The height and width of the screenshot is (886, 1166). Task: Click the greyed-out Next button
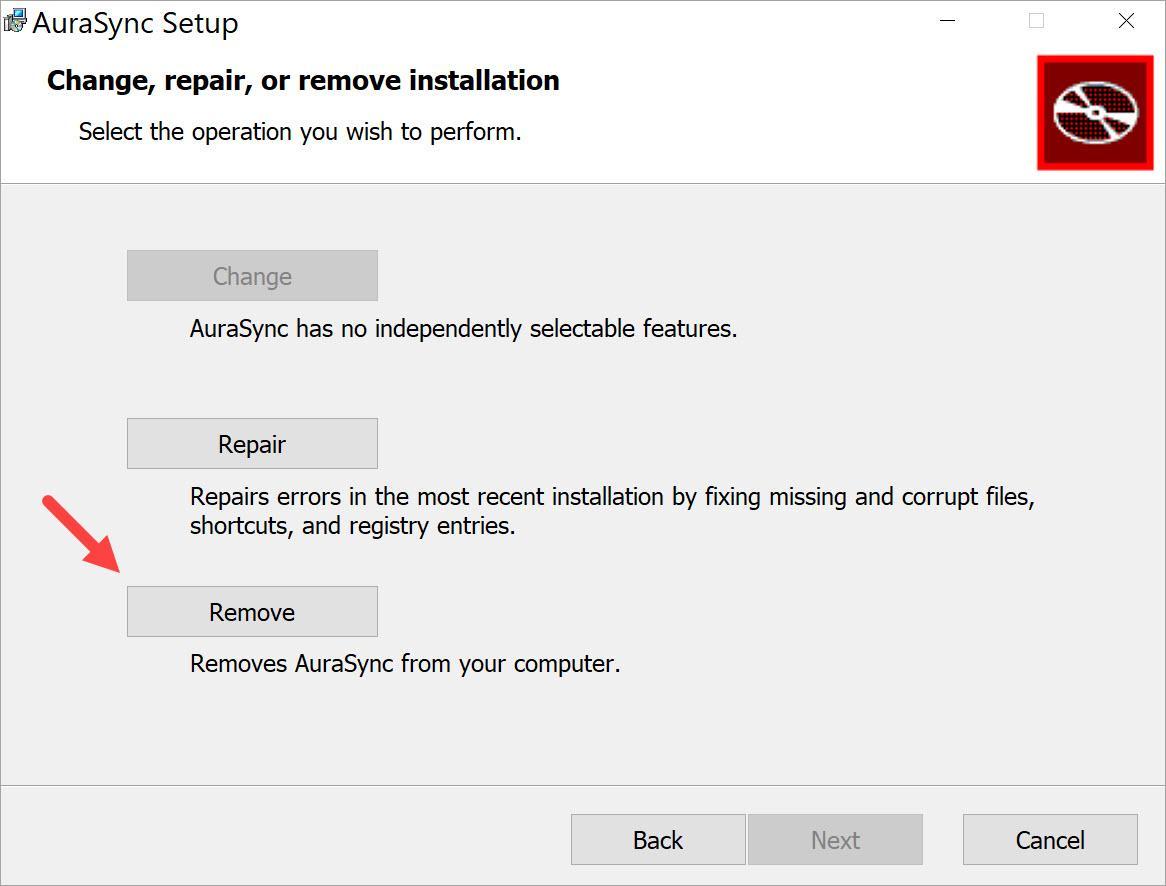click(x=835, y=839)
